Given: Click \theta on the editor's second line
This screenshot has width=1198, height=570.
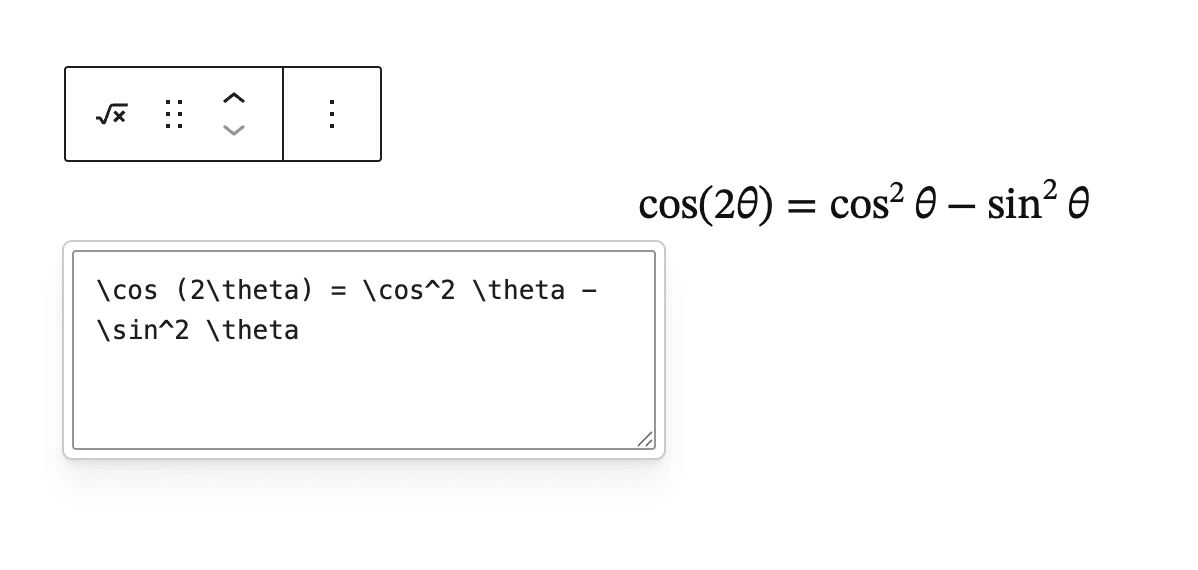Looking at the screenshot, I should [253, 330].
